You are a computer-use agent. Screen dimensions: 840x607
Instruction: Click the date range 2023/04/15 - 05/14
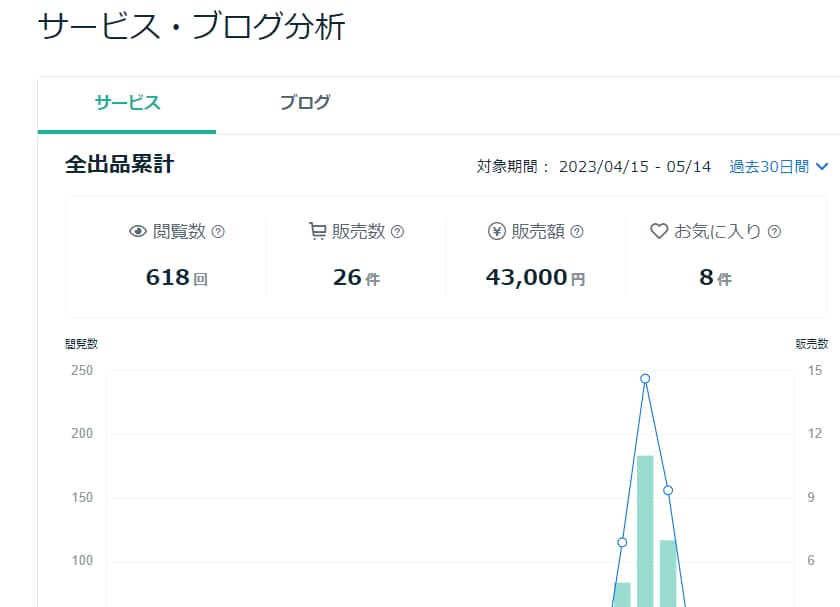coord(635,167)
